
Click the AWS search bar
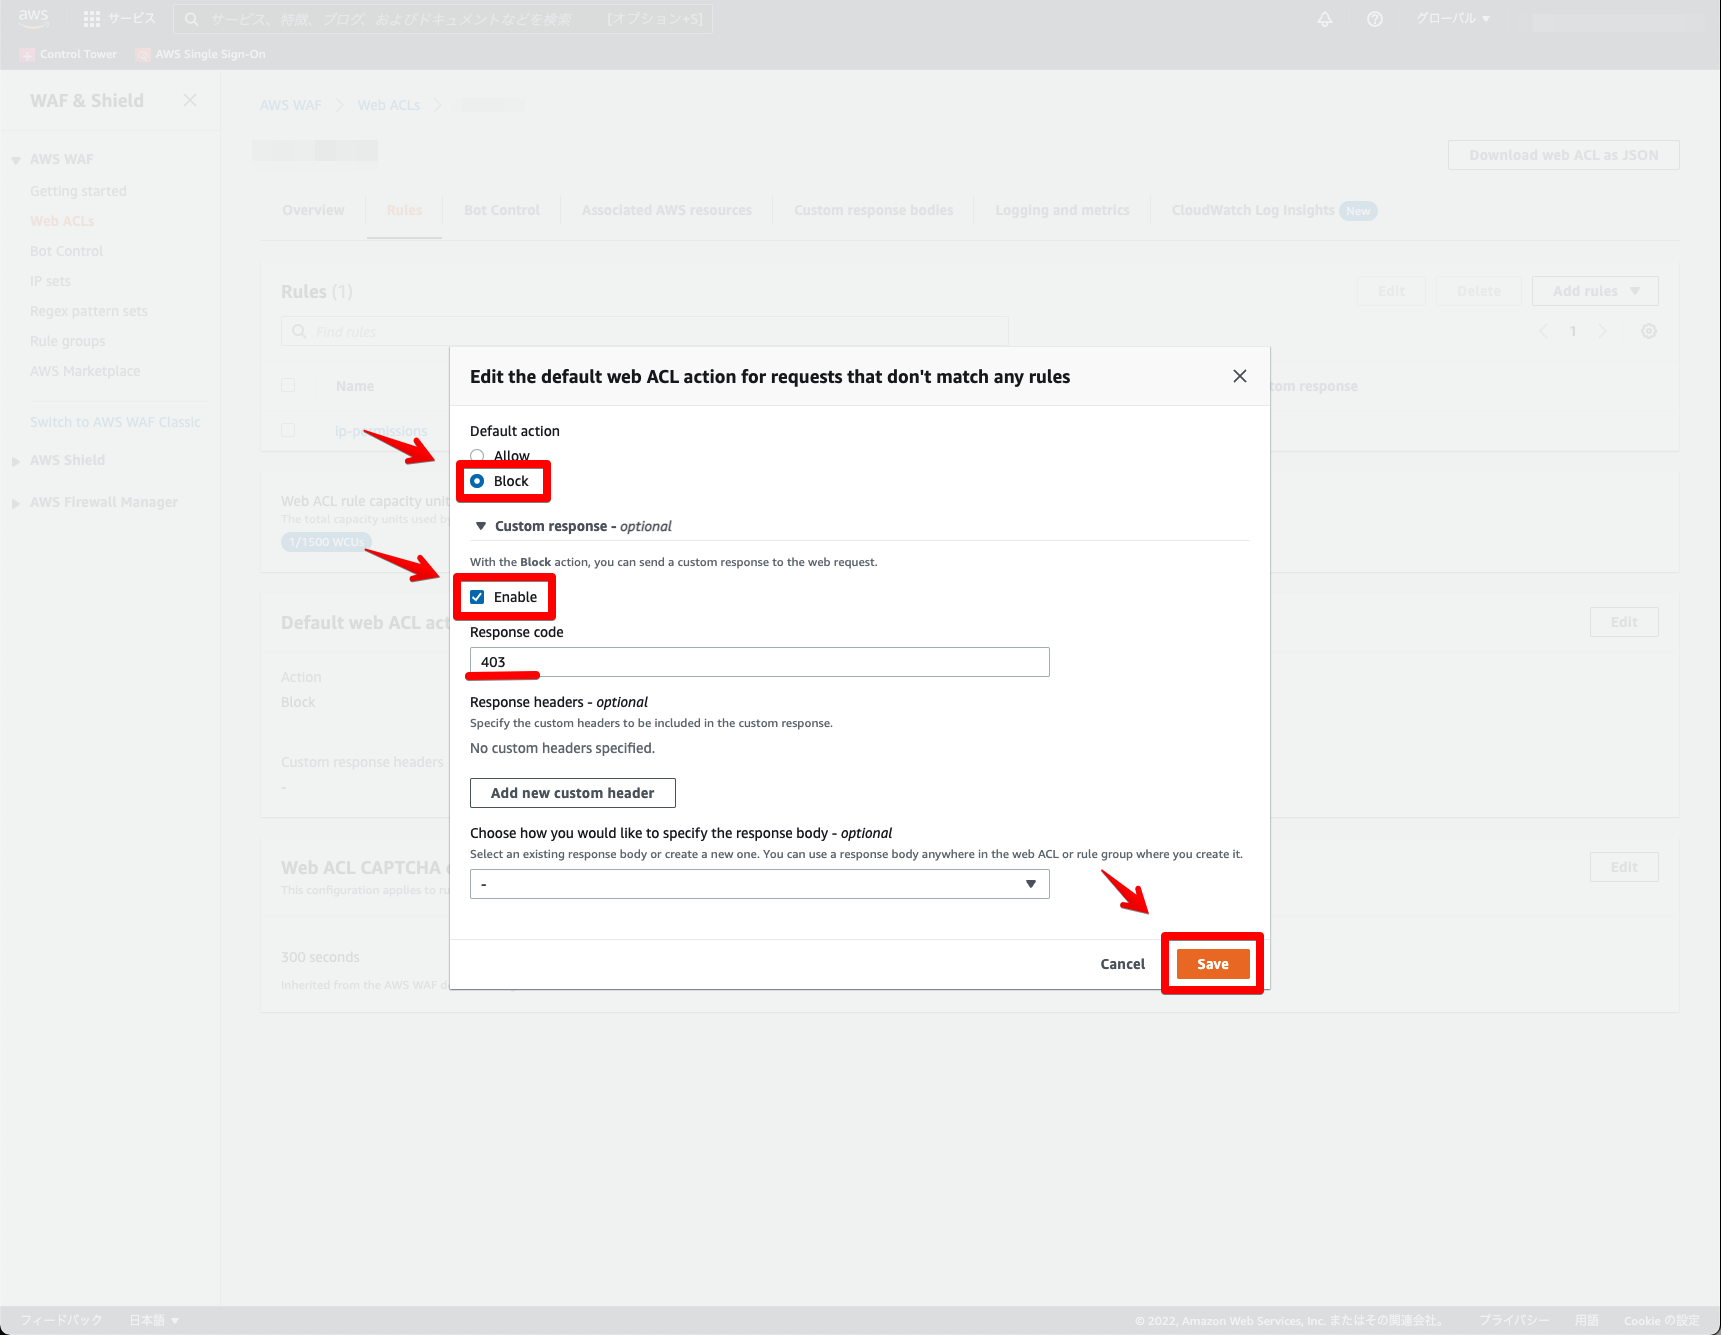(443, 19)
